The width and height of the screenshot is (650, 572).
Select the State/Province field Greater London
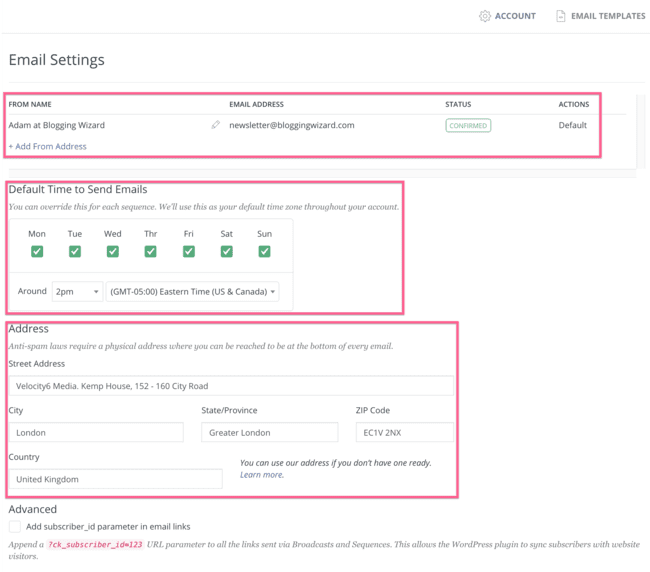(x=269, y=432)
